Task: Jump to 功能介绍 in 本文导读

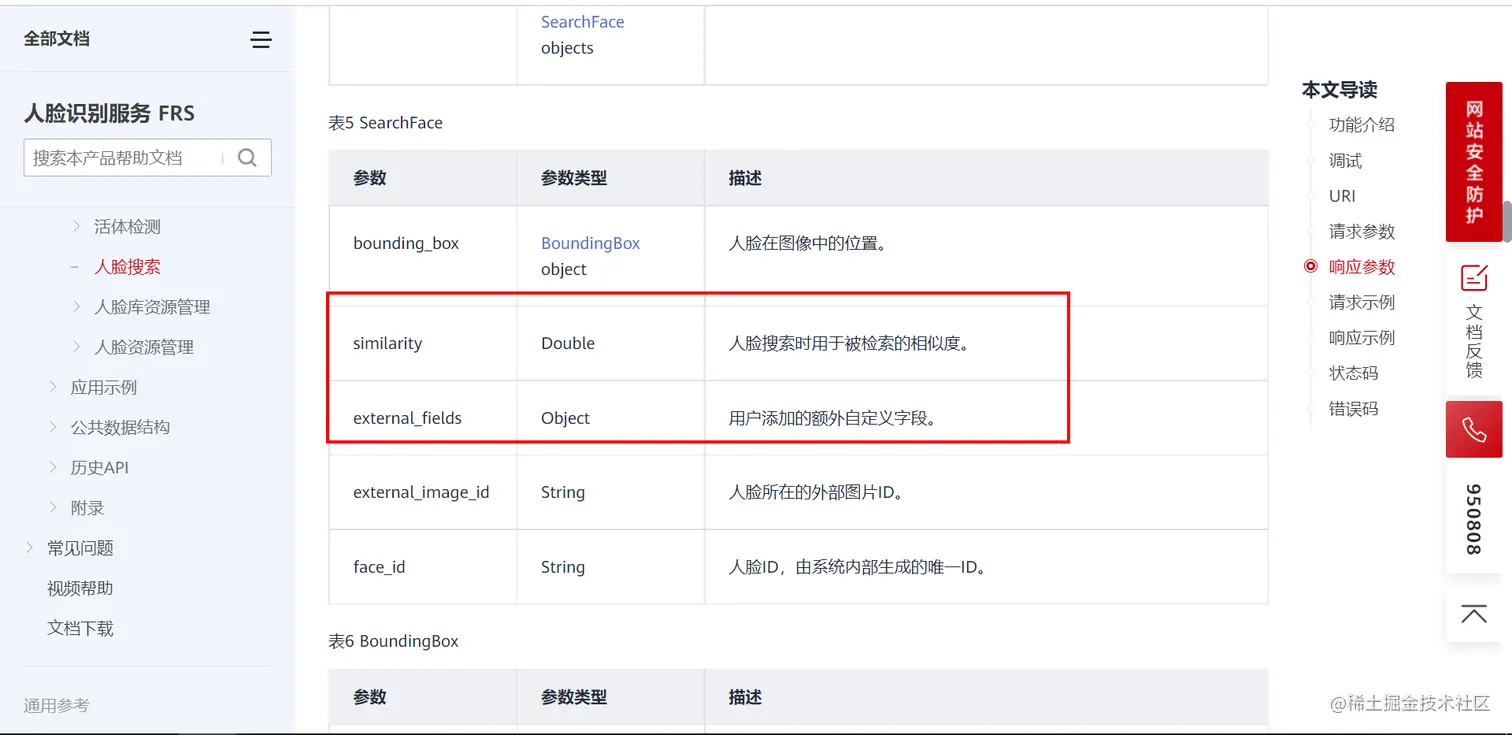Action: point(1361,125)
